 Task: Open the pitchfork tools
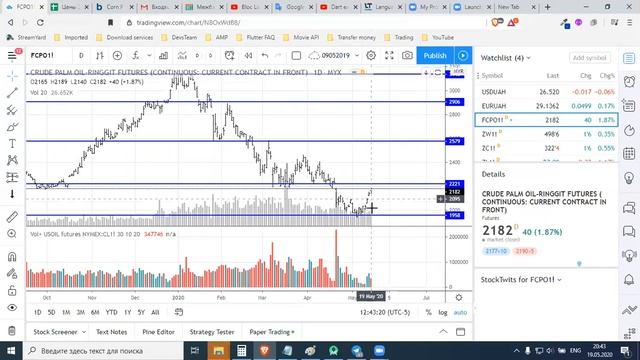coord(12,110)
